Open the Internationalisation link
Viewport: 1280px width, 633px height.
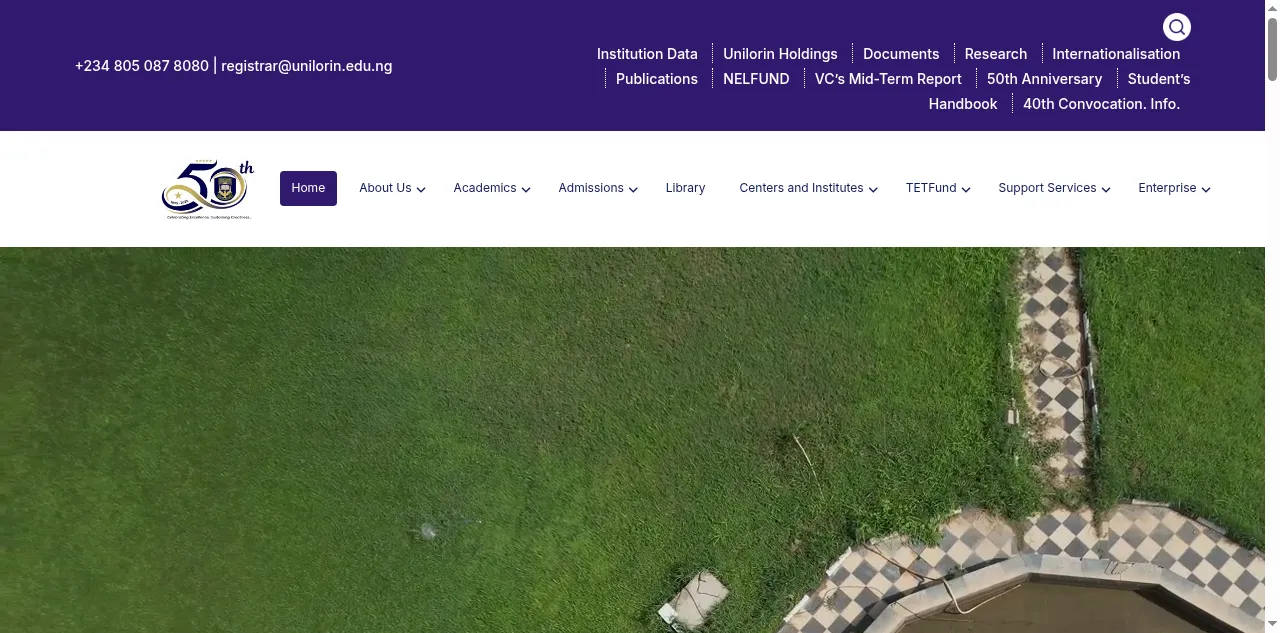point(1116,54)
